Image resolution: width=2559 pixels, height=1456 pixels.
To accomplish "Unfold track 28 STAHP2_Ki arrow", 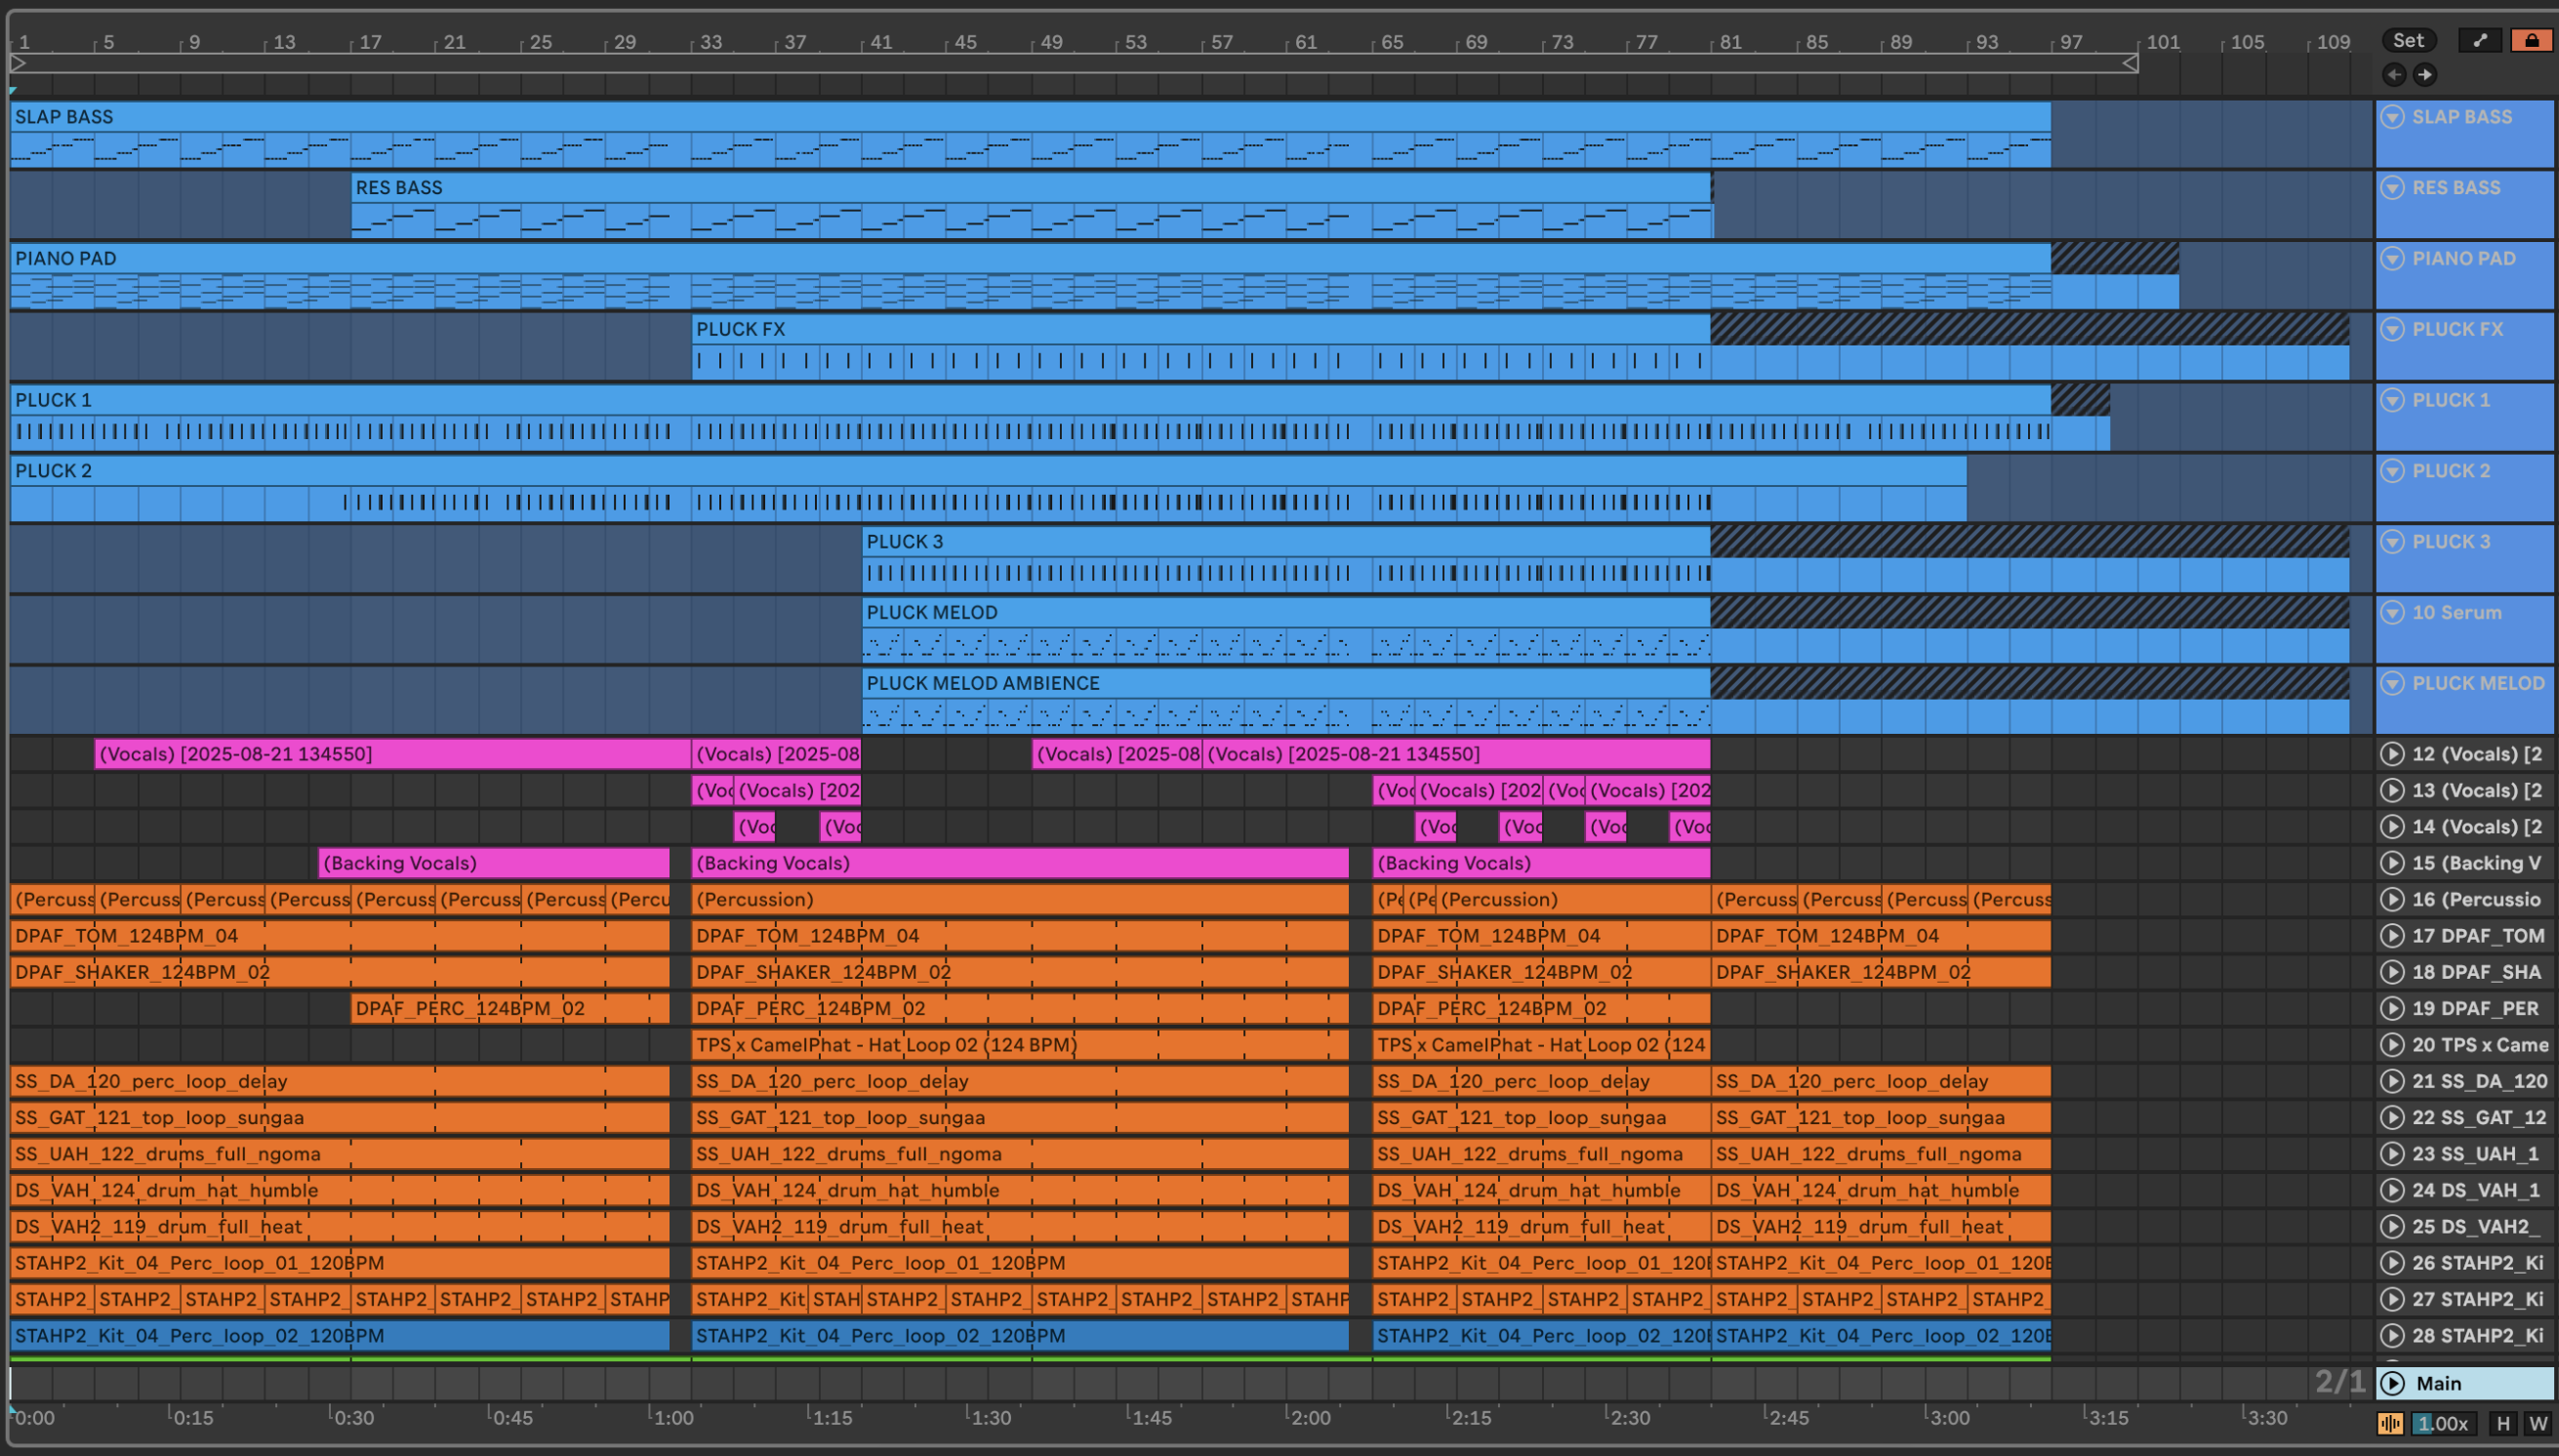I will 2392,1336.
